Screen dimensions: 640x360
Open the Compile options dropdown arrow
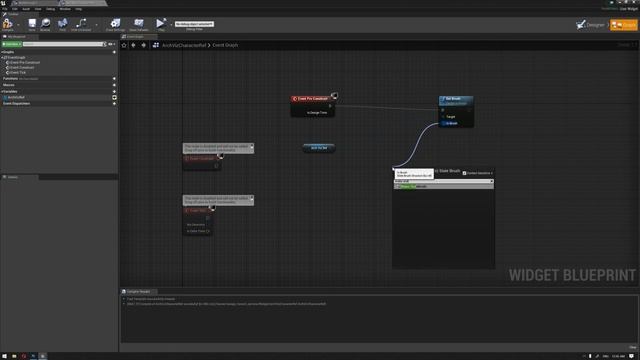18,24
